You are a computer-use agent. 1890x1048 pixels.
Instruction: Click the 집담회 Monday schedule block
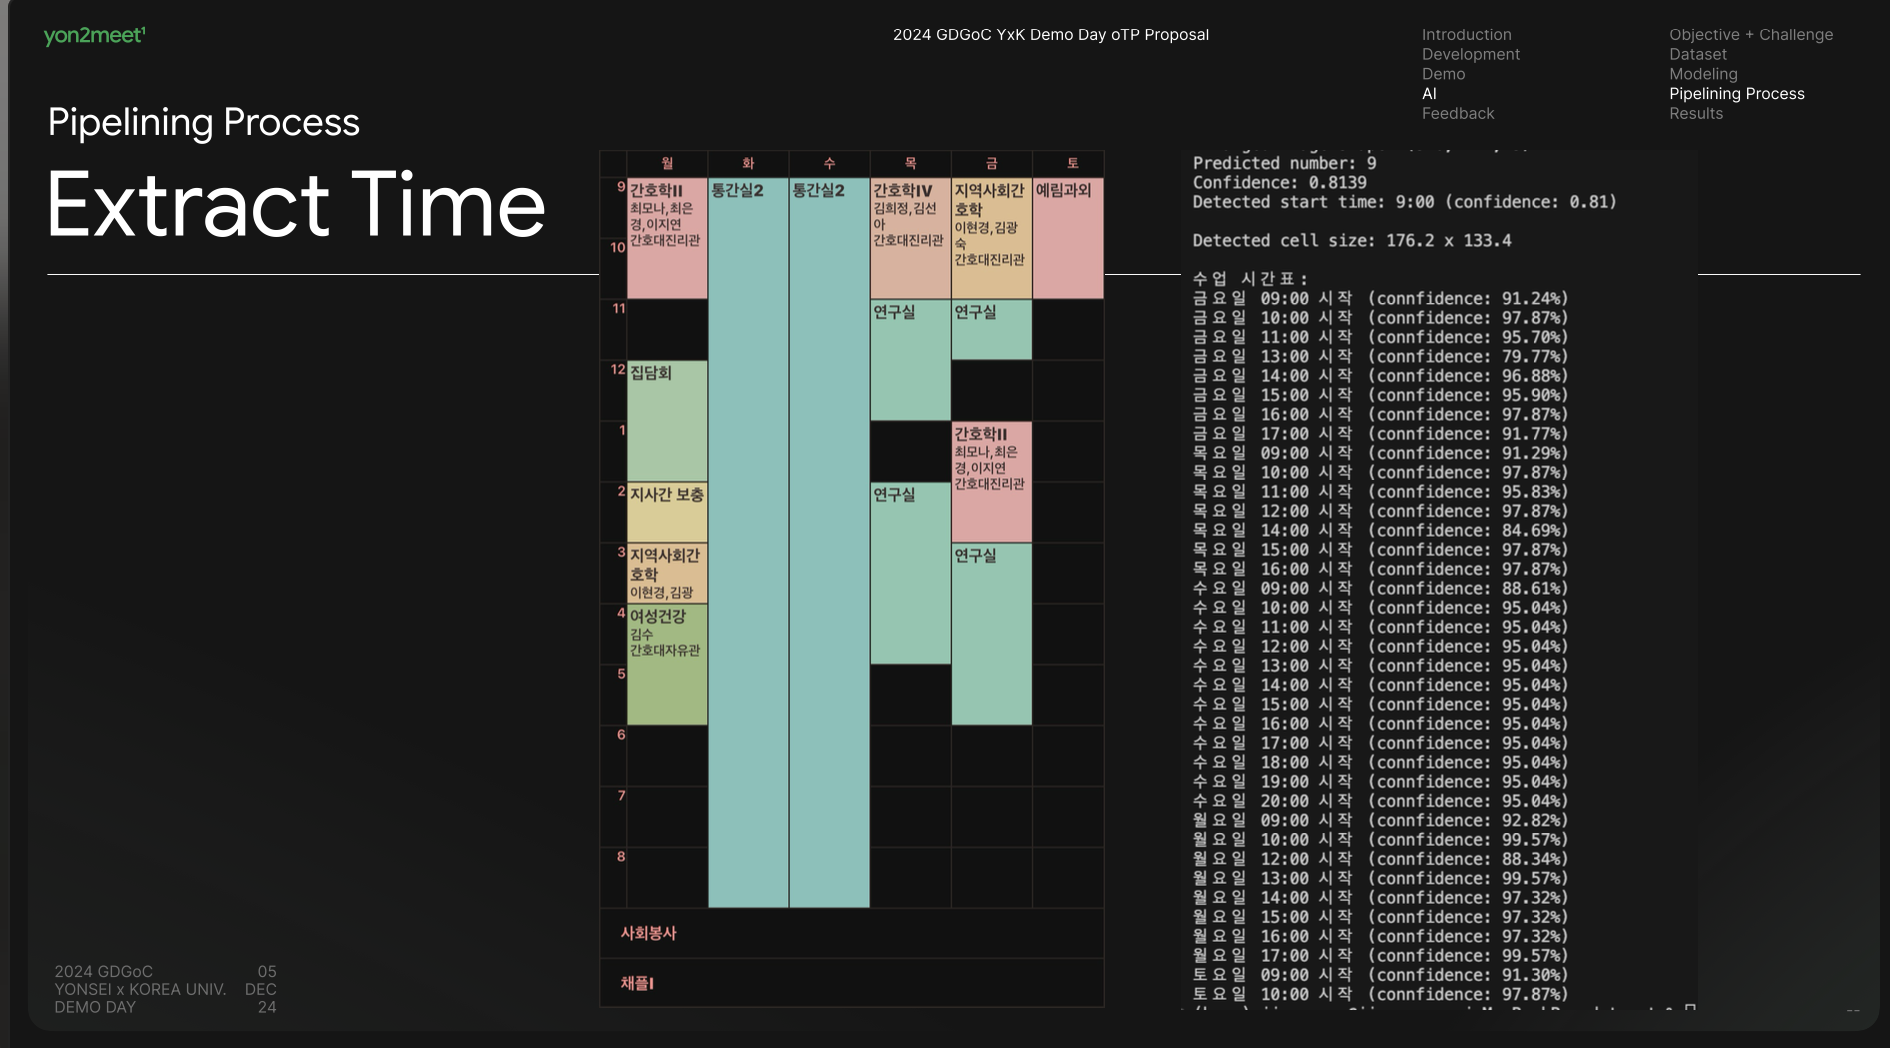[x=667, y=421]
